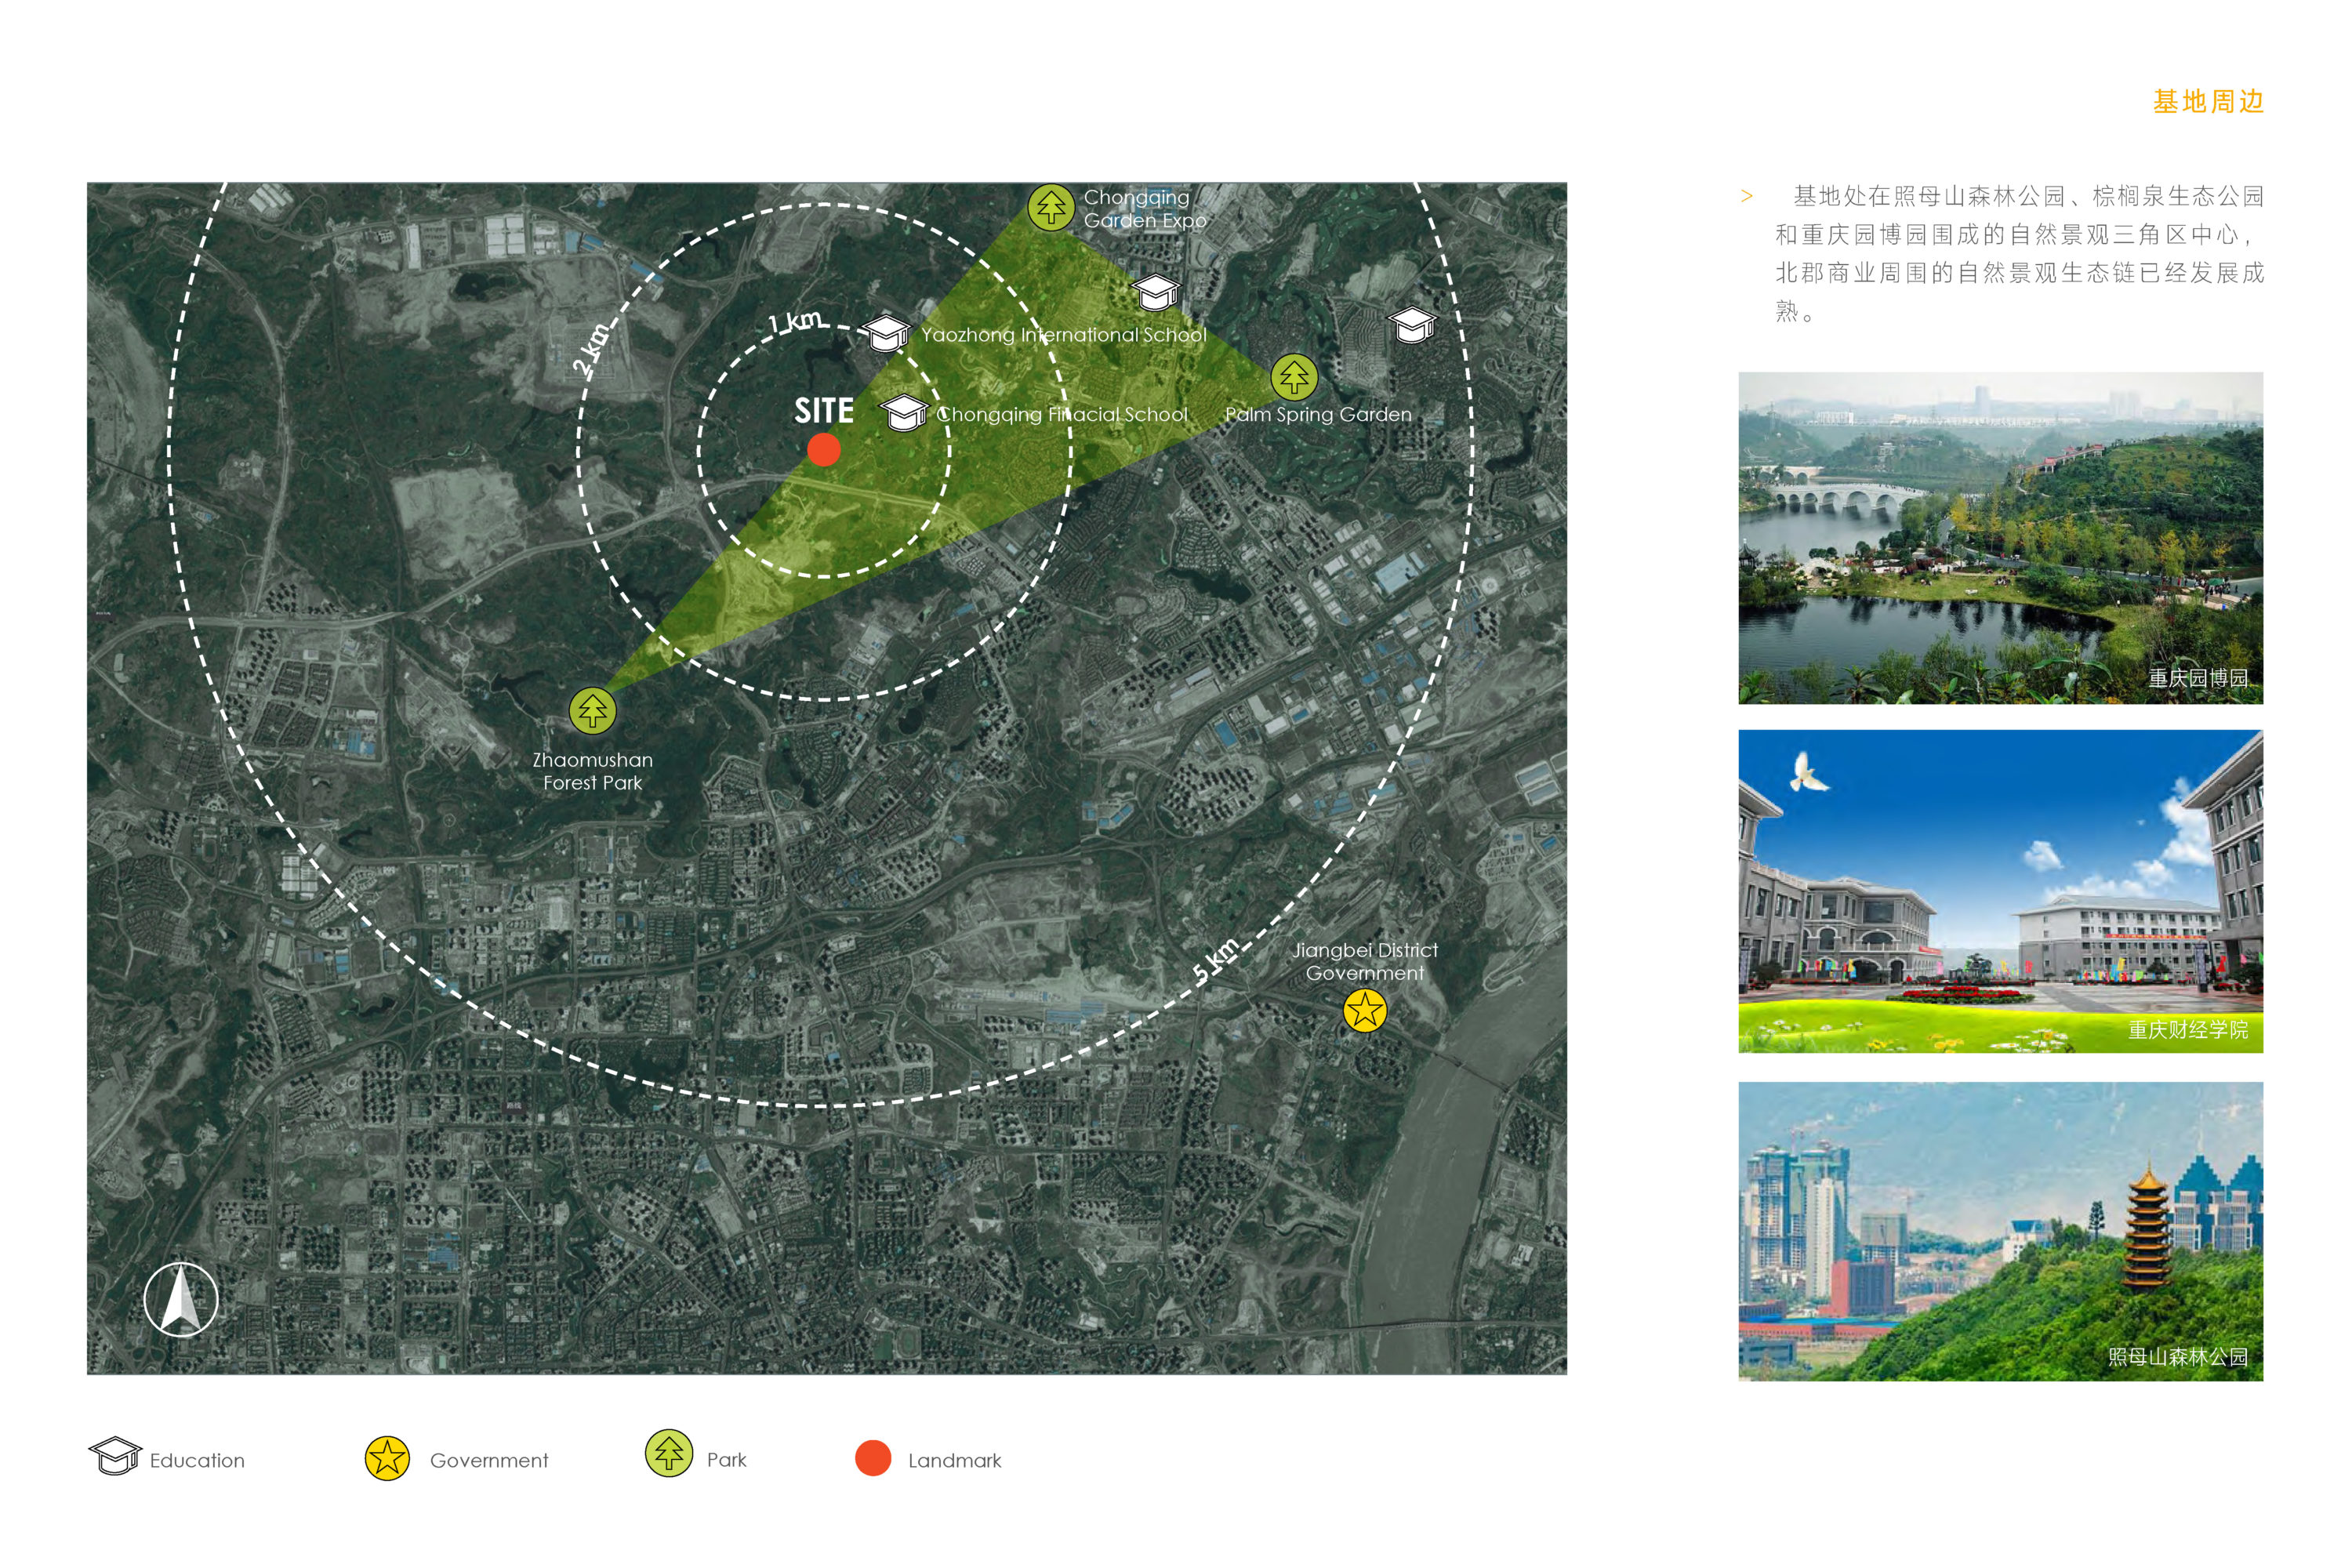The width and height of the screenshot is (2352, 1568).
Task: Click the Government legend star icon
Action: tap(387, 1458)
